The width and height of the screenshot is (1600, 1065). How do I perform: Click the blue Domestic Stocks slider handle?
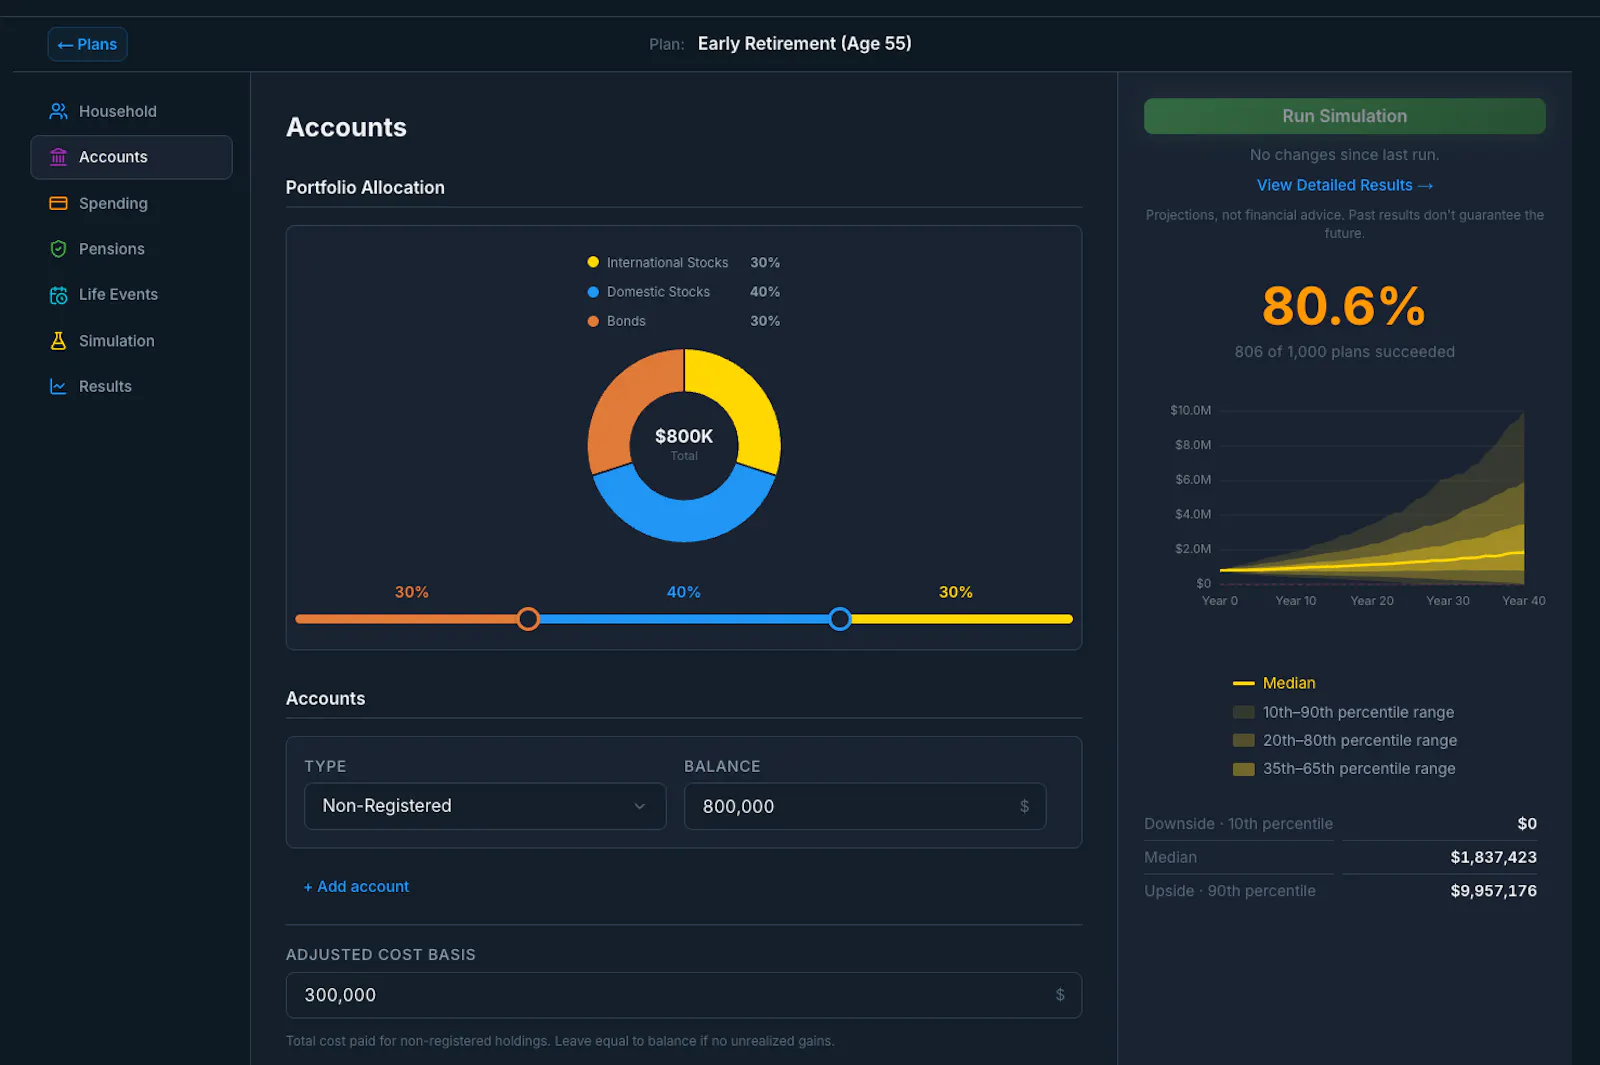(840, 619)
